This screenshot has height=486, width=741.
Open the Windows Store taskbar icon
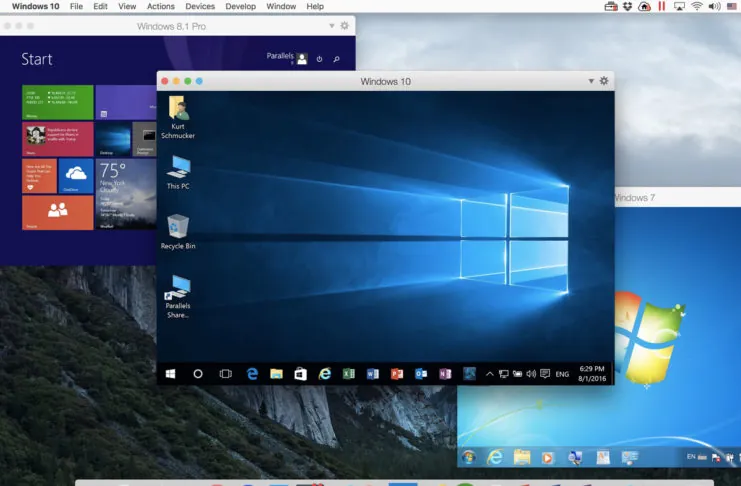pyautogui.click(x=300, y=374)
